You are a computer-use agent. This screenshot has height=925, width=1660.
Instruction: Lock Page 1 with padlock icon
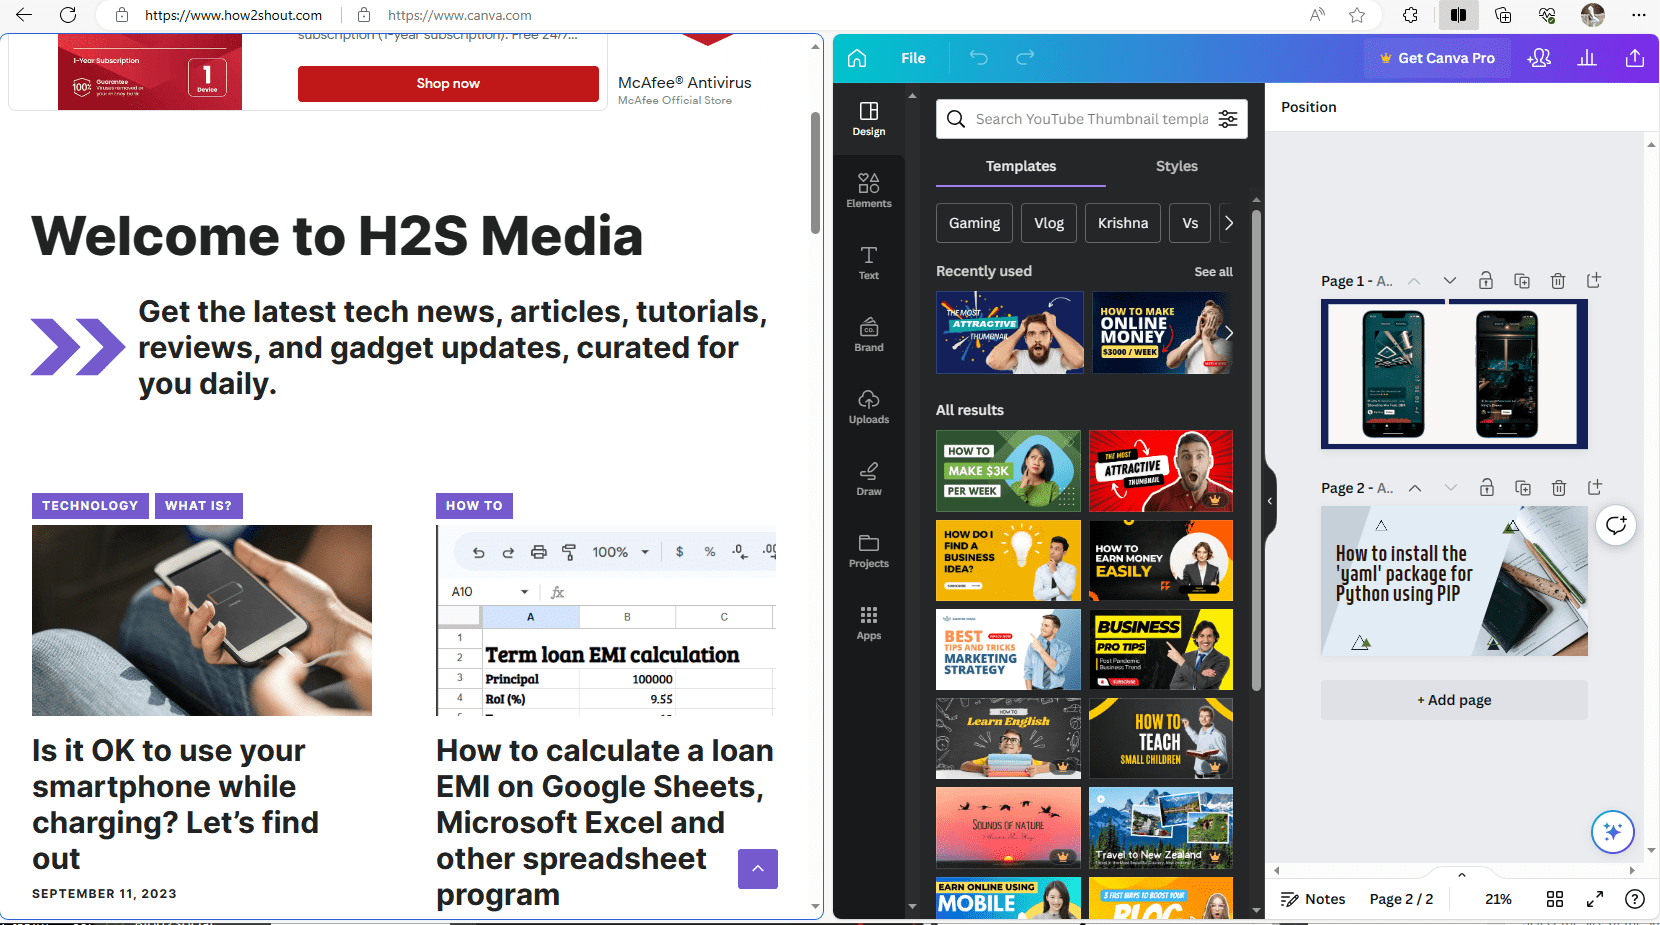click(1486, 281)
